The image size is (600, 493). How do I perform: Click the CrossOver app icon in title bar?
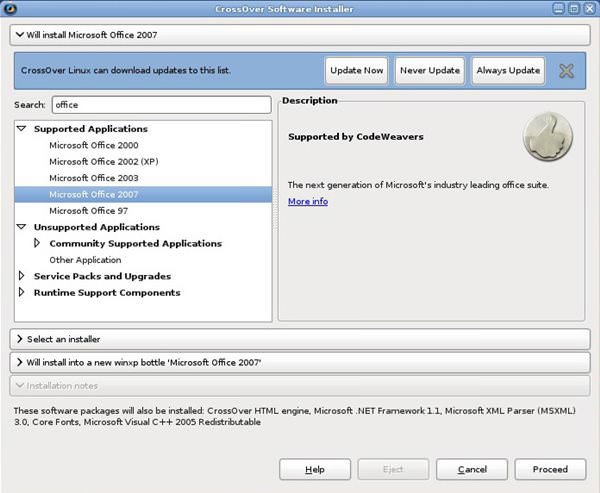pos(9,8)
